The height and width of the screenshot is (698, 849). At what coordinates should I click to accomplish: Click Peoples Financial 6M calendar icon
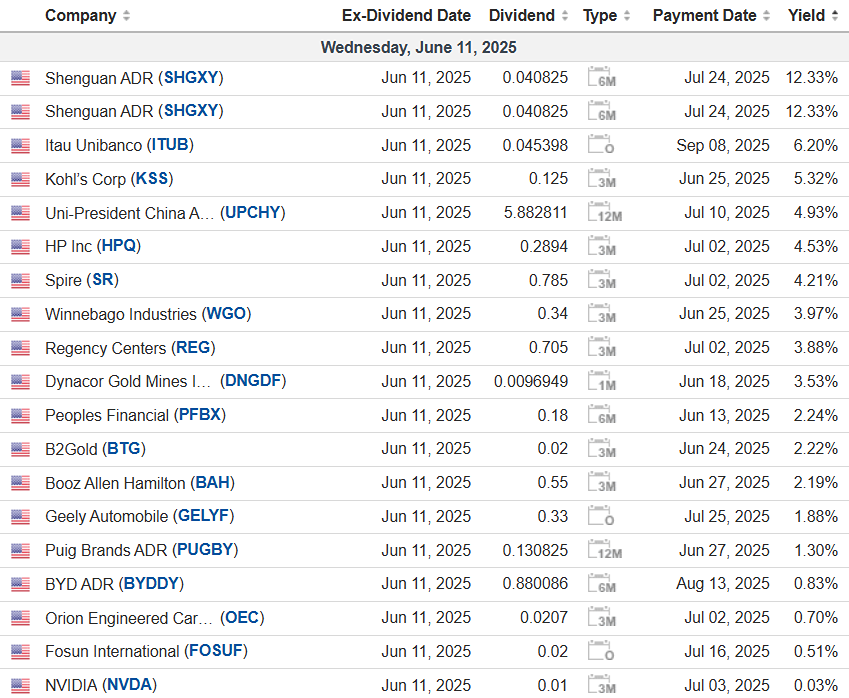click(x=602, y=415)
